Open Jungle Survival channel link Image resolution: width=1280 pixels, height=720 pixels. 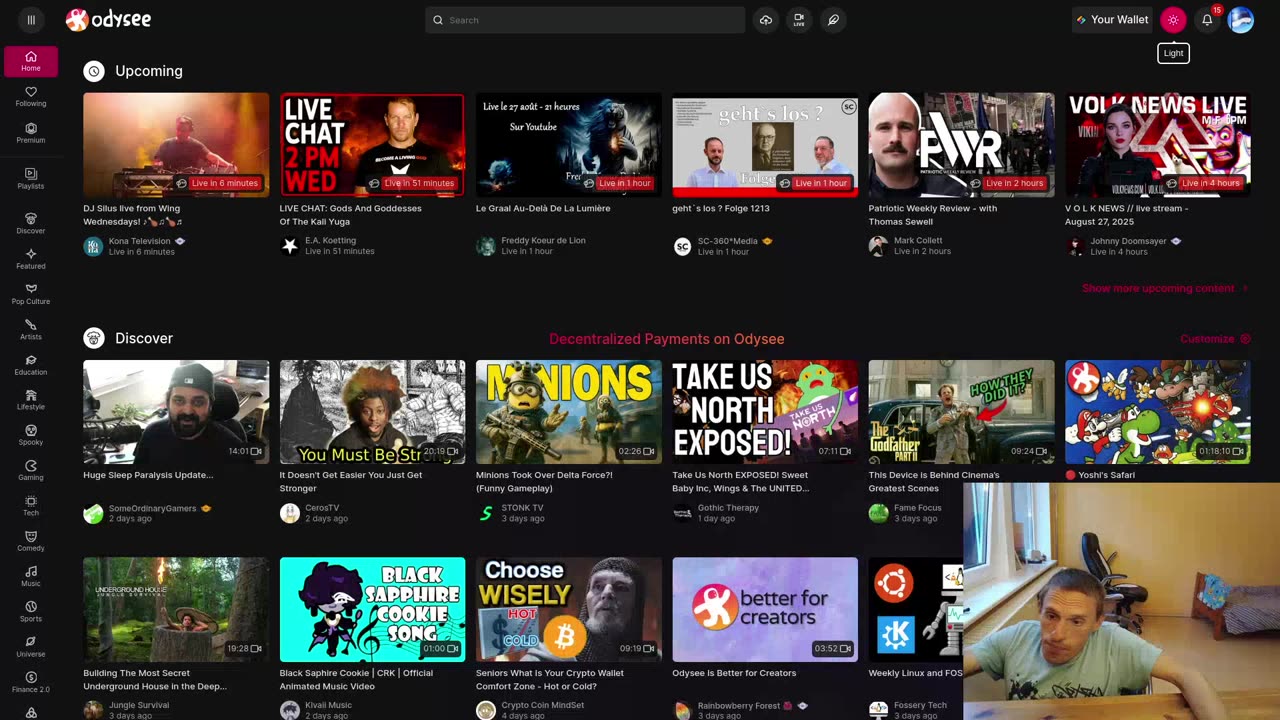pos(139,706)
